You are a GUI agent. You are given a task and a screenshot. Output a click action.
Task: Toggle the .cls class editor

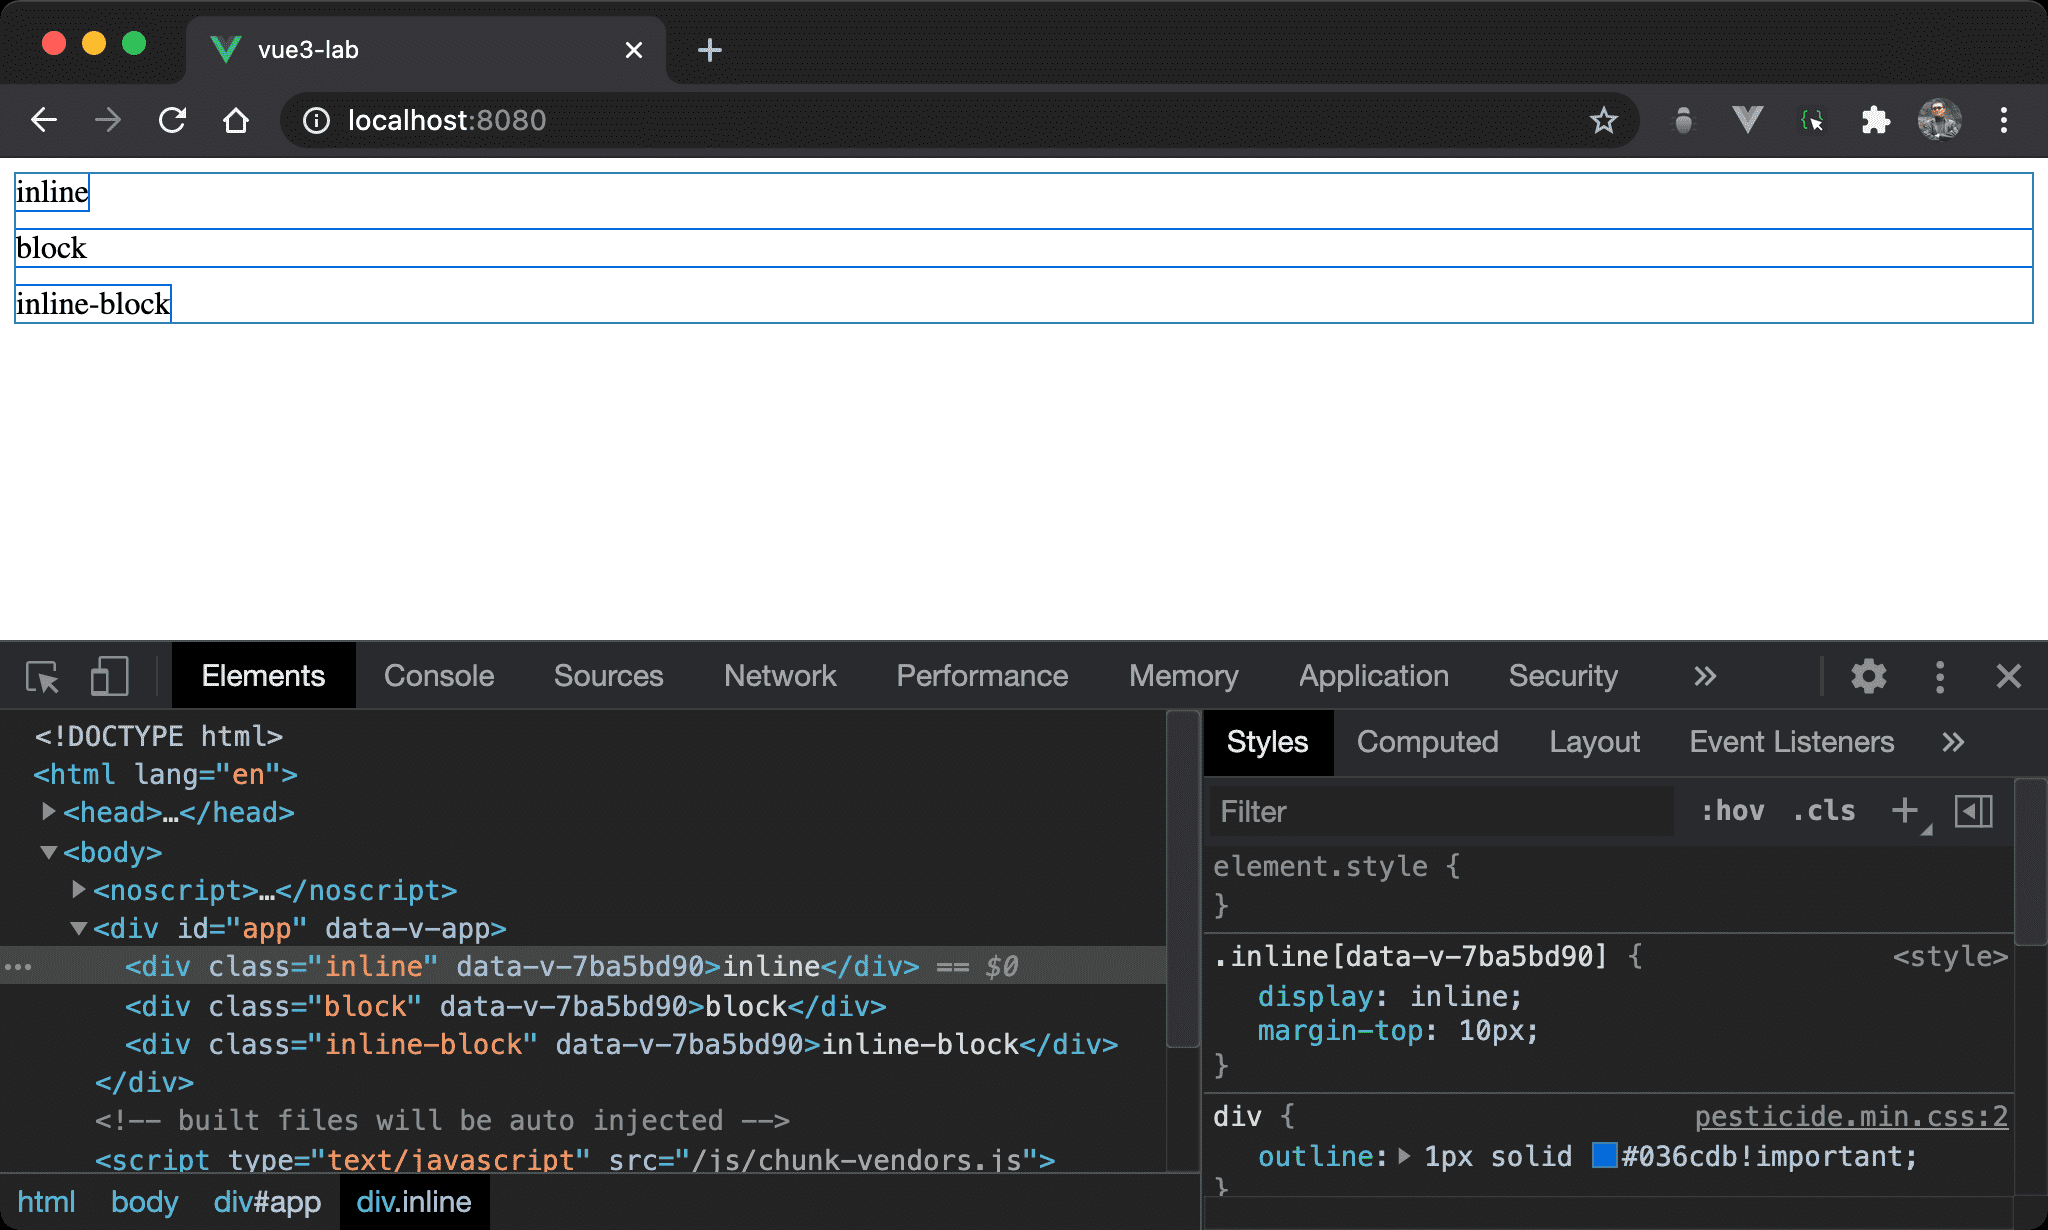pos(1823,812)
